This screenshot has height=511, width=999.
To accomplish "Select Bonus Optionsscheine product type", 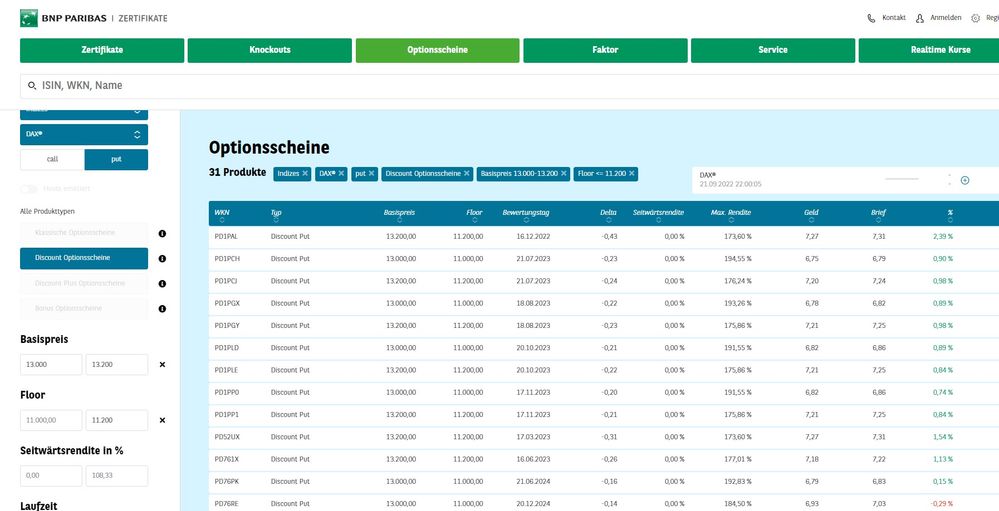I will 84,308.
